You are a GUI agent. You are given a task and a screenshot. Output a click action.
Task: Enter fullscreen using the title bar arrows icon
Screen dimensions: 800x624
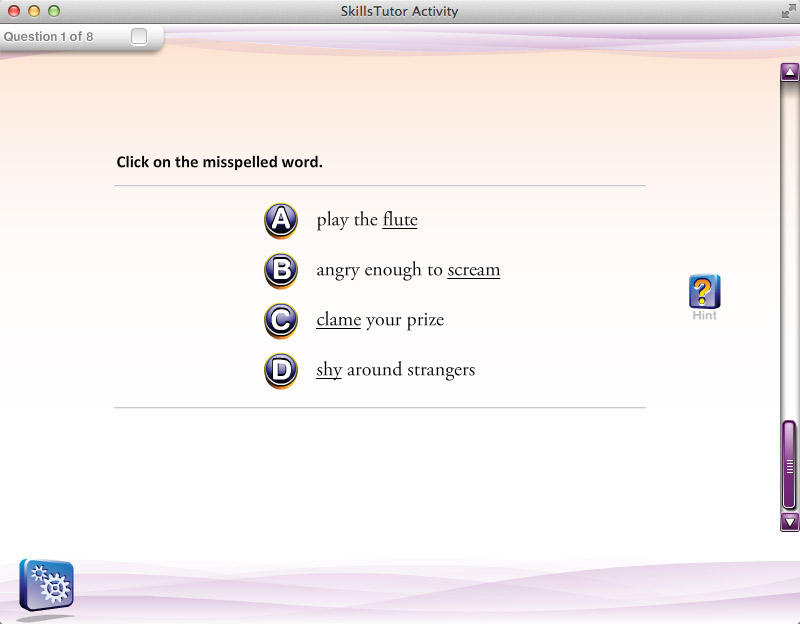point(786,11)
